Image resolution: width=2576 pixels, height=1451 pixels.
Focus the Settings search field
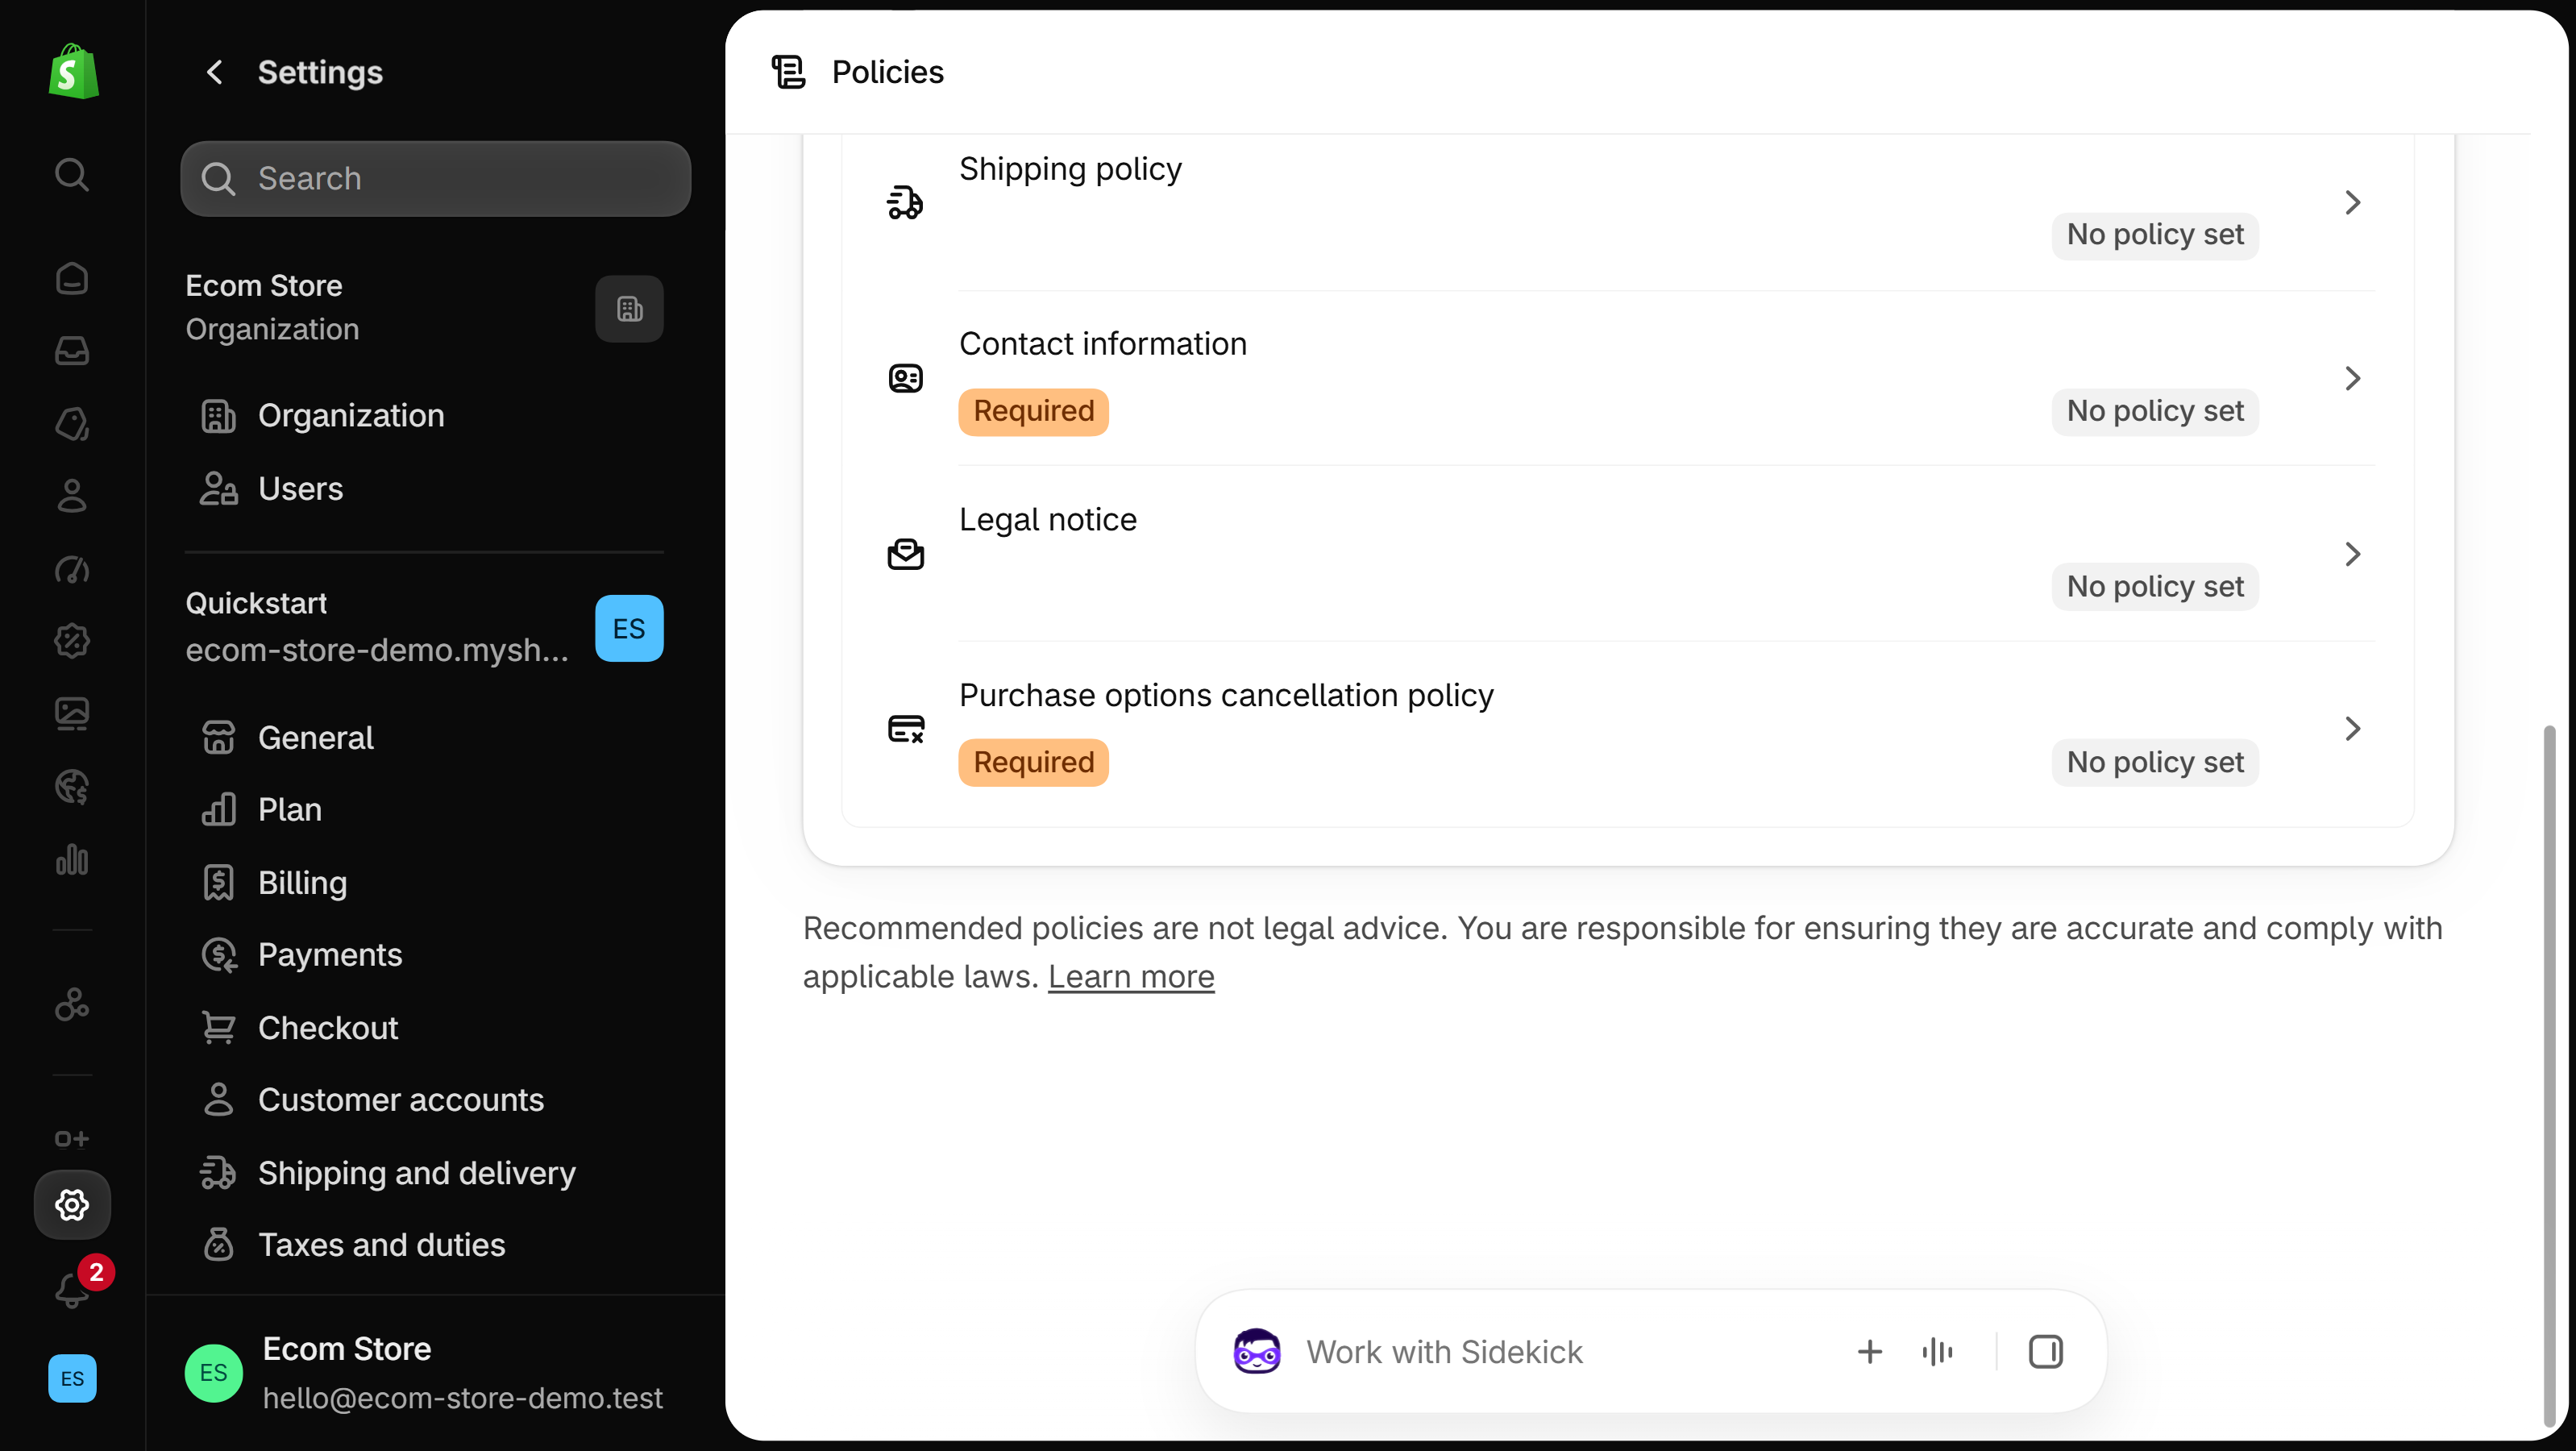[x=436, y=178]
